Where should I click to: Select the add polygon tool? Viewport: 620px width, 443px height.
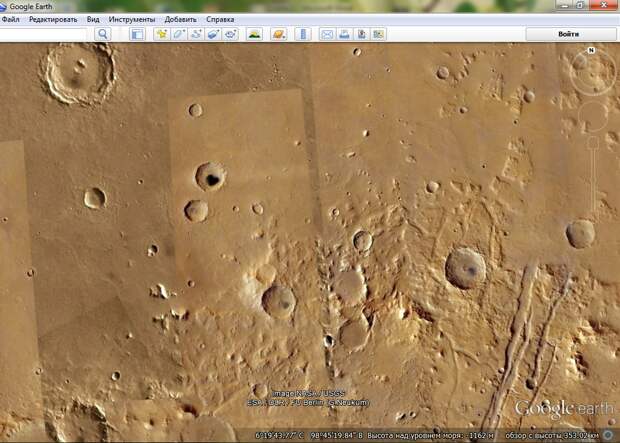click(x=179, y=34)
